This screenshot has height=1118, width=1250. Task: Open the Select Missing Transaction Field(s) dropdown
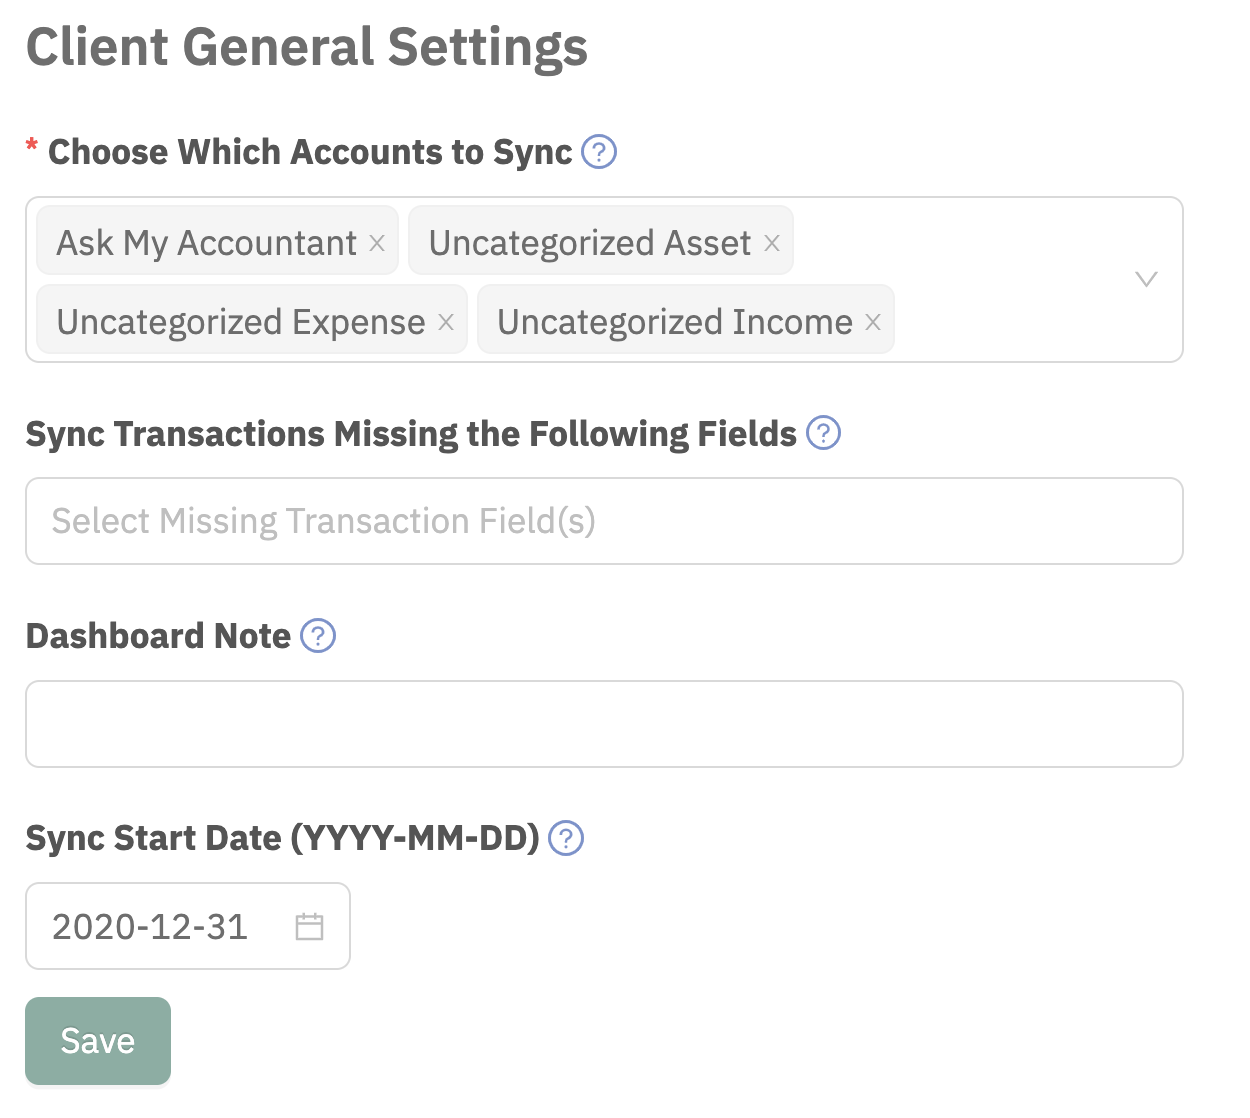604,521
